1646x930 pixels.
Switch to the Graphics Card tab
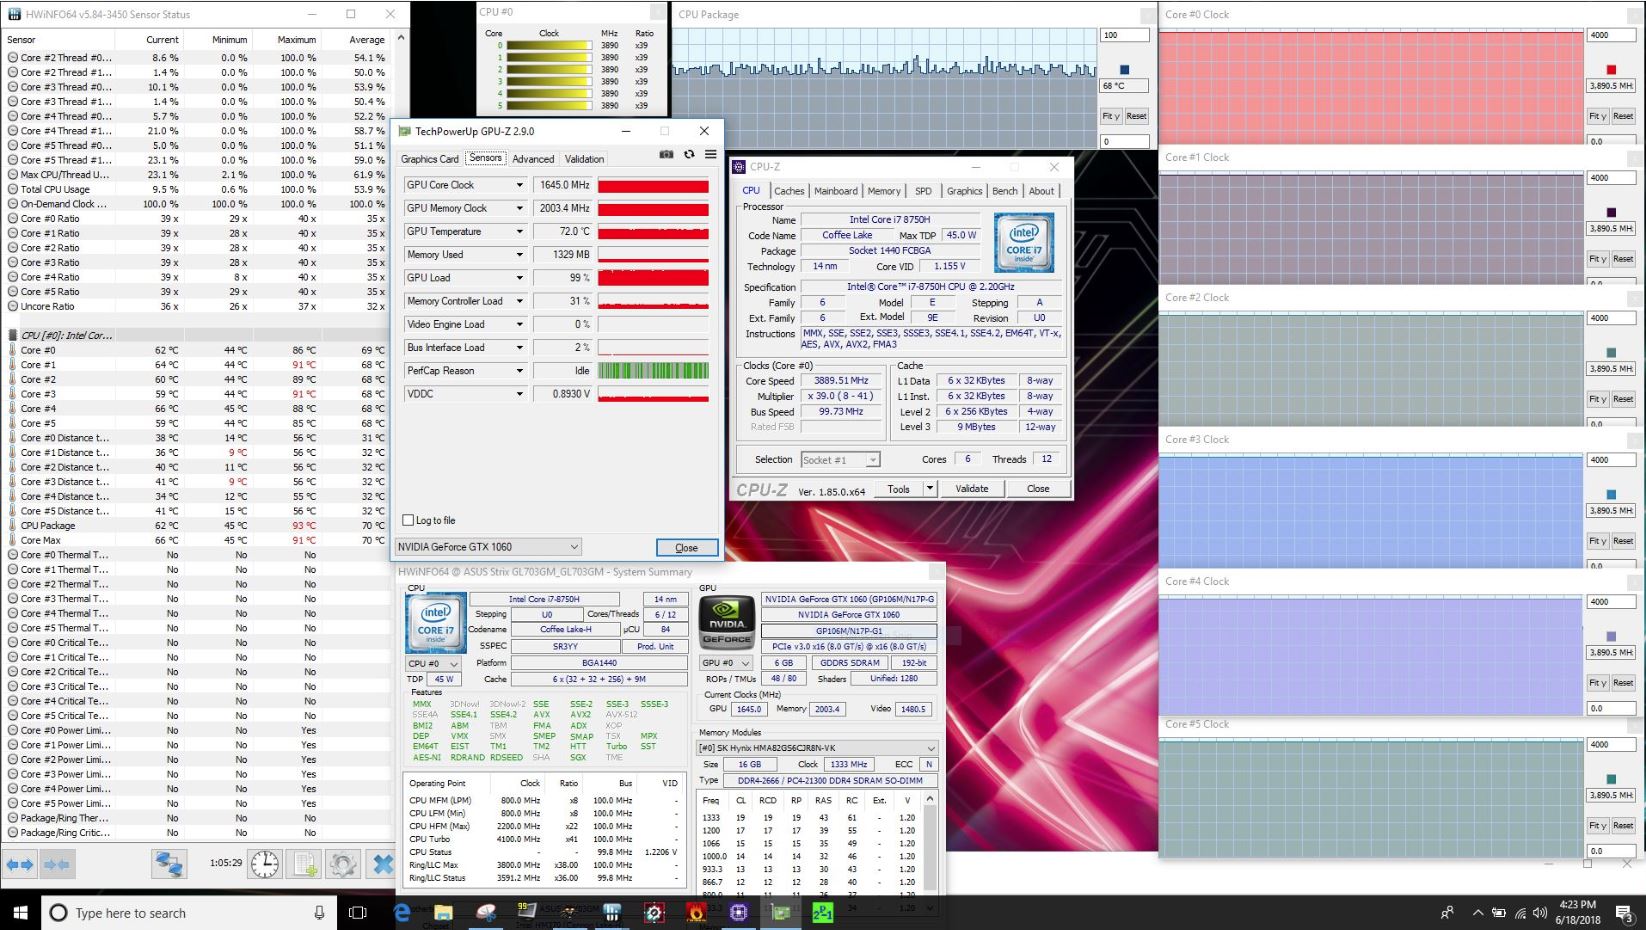(x=429, y=159)
